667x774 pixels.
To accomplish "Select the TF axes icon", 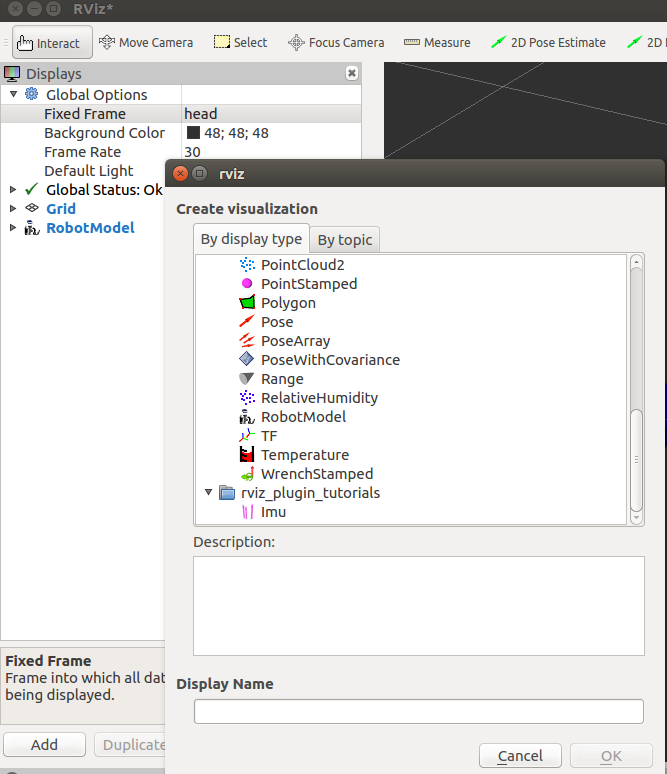I will tap(247, 435).
